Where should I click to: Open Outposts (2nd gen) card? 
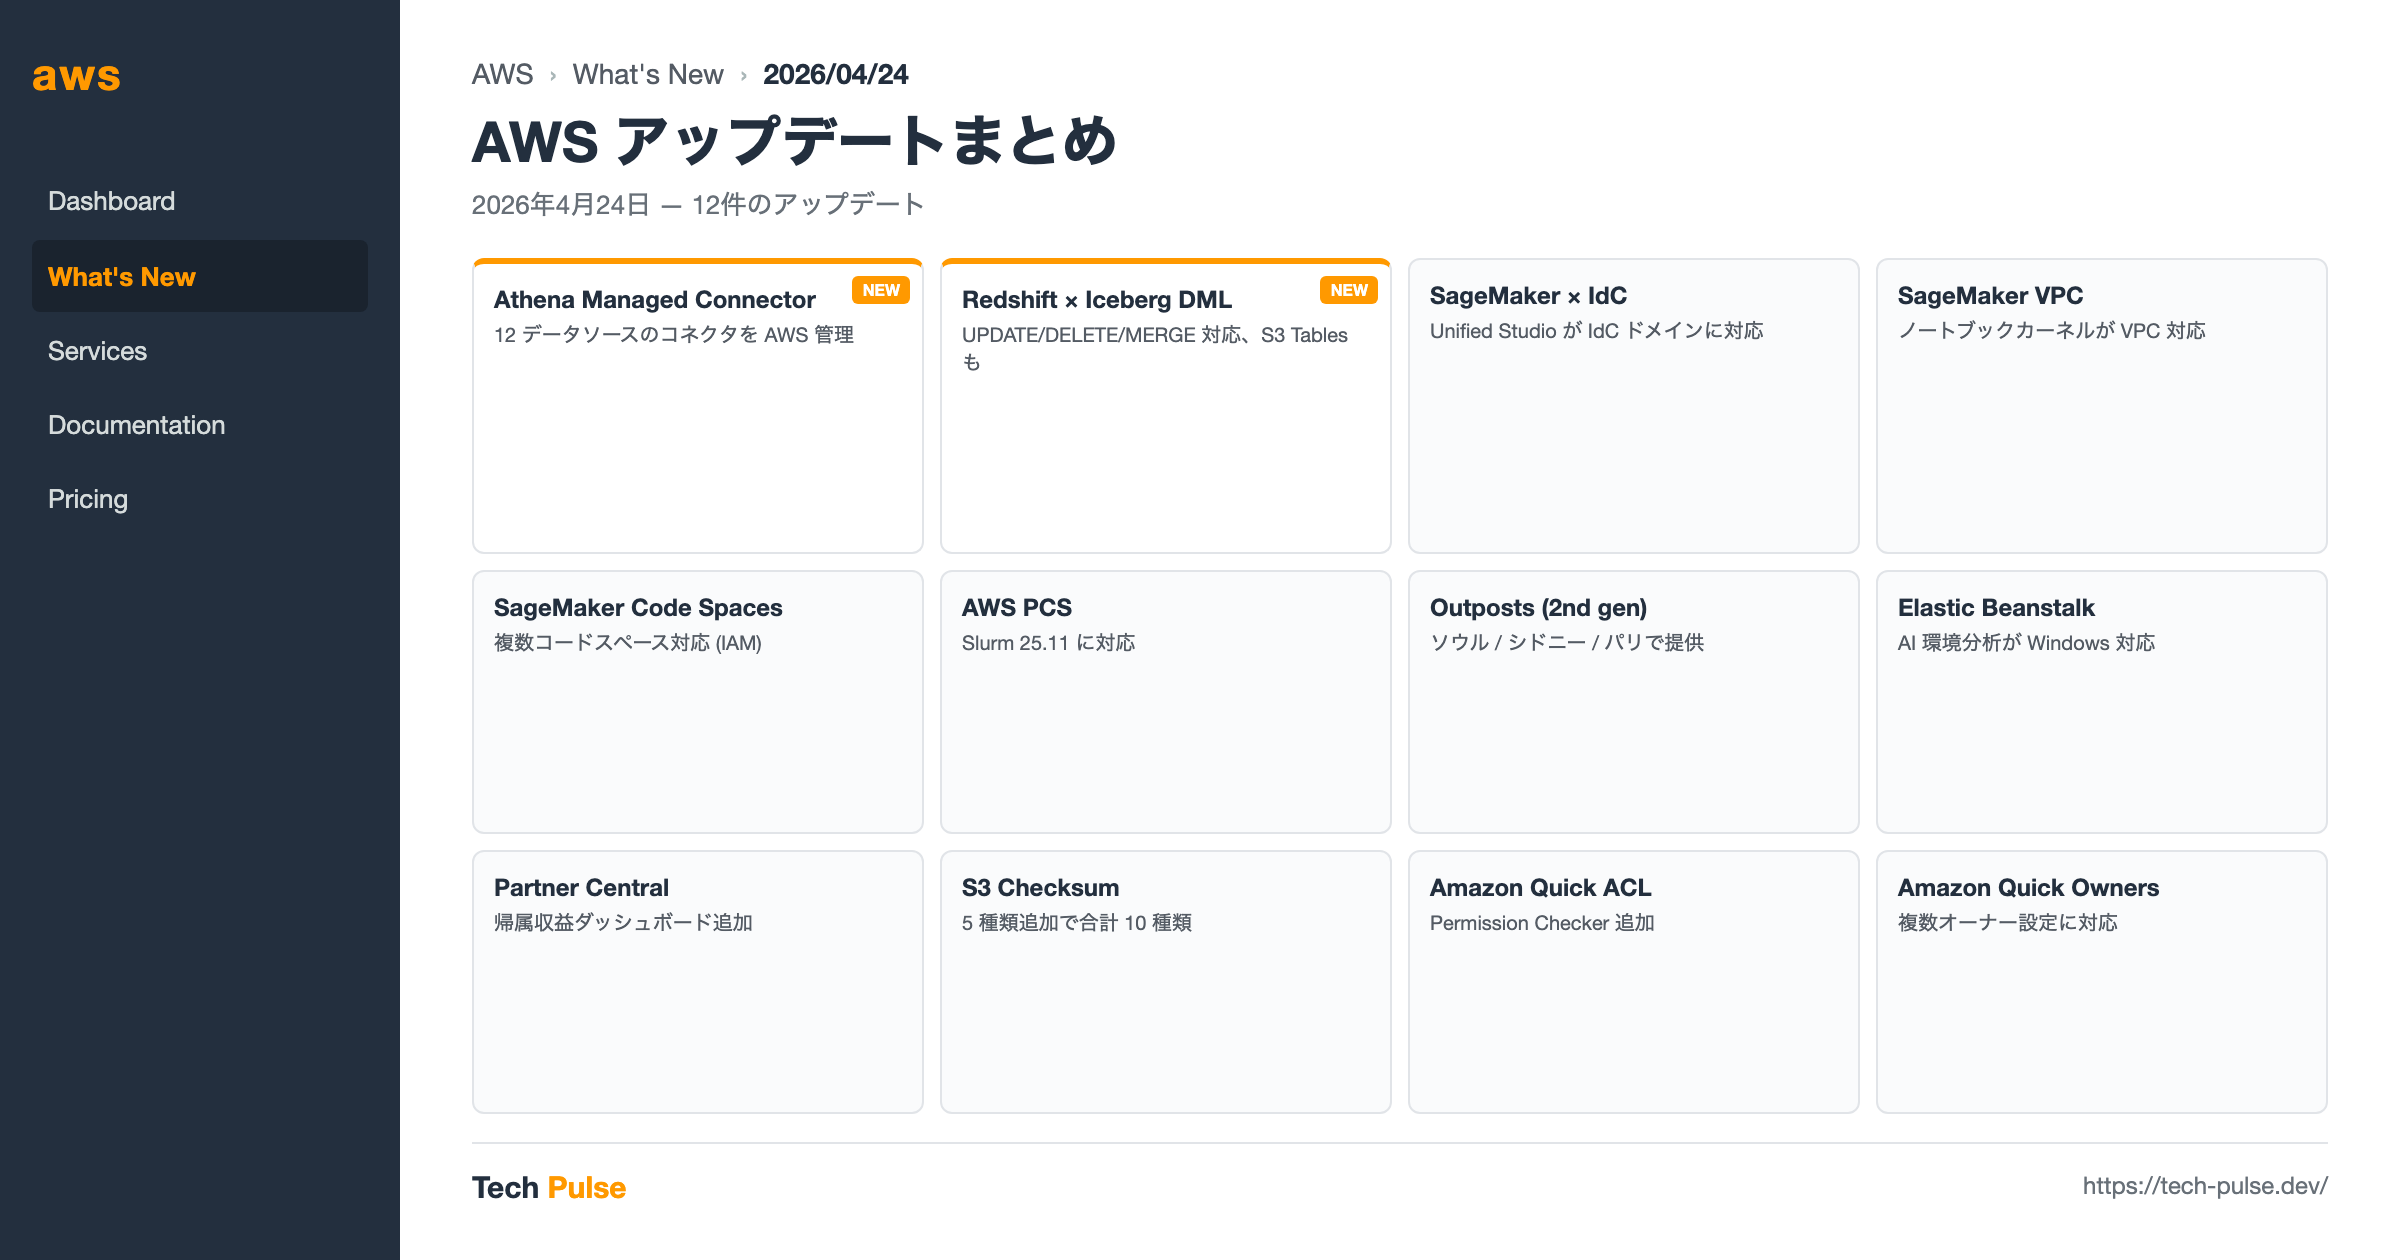point(1634,702)
